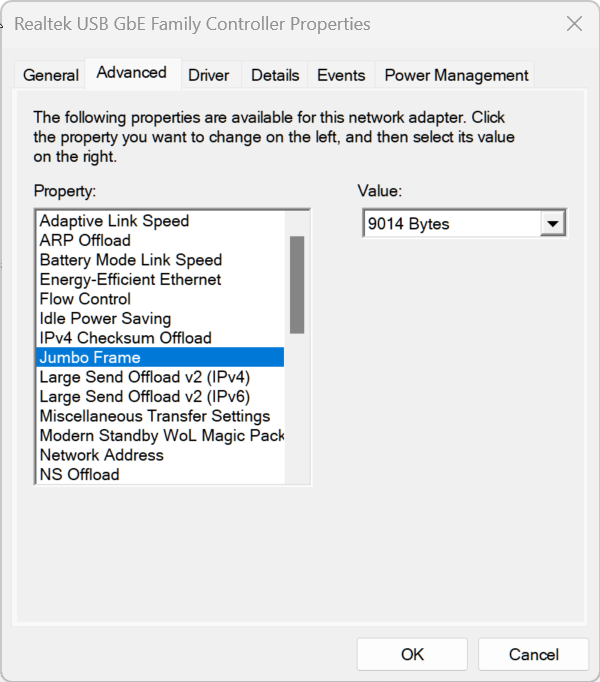Go to the Power Management tab
Screen dimensions: 600x682
456,75
